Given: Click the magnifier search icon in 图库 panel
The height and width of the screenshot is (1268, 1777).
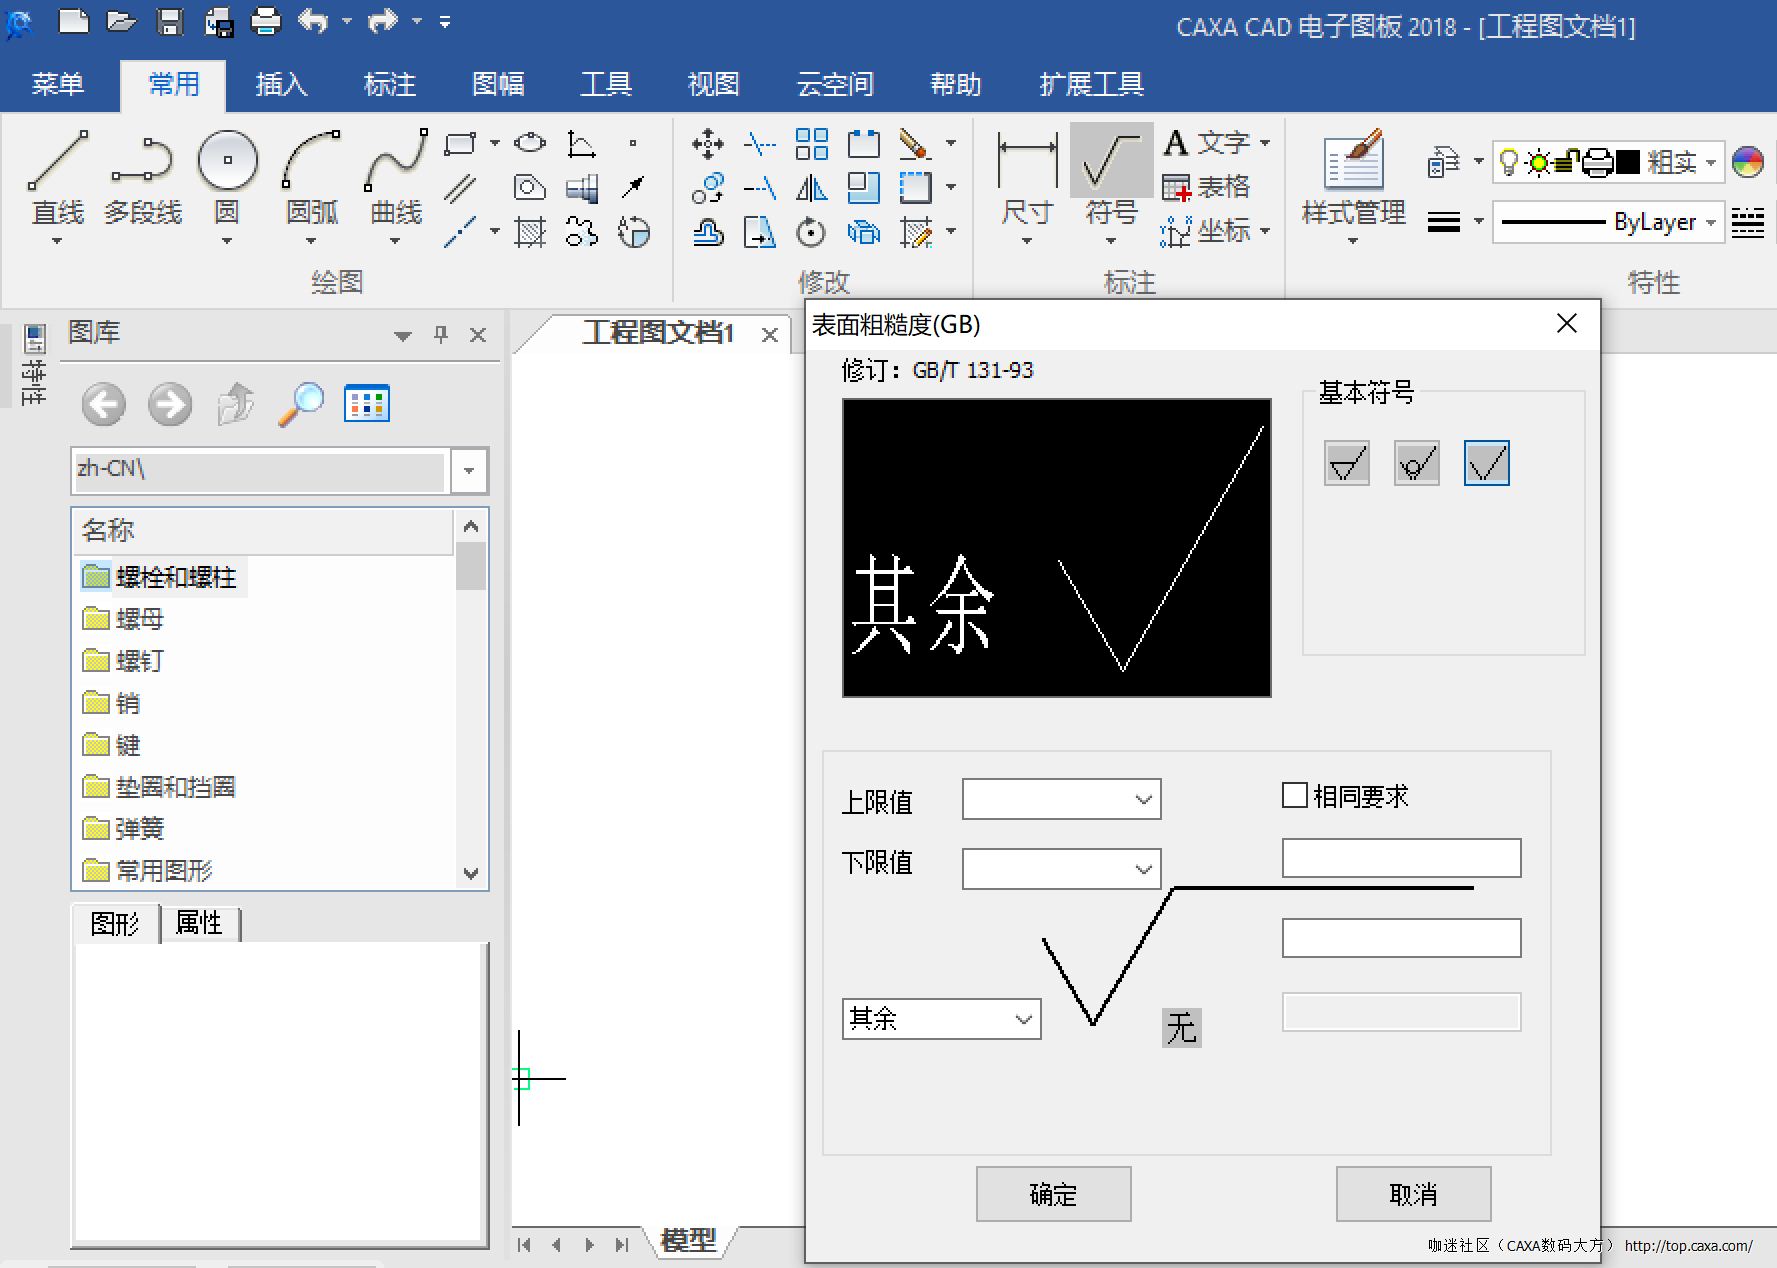Looking at the screenshot, I should tap(301, 405).
